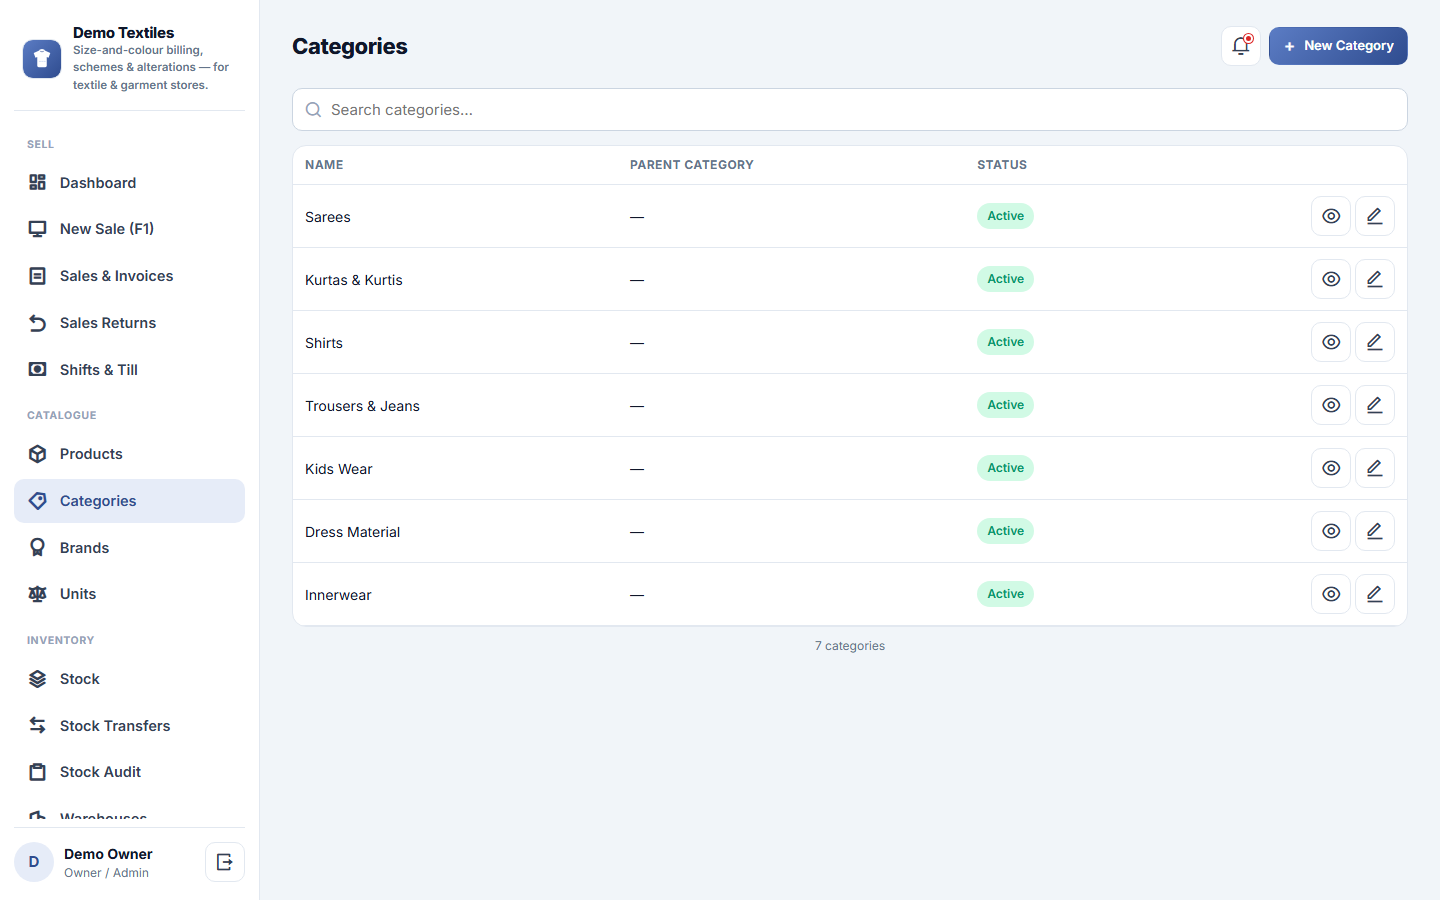1440x900 pixels.
Task: Edit the Dress Material category
Action: 1375,531
